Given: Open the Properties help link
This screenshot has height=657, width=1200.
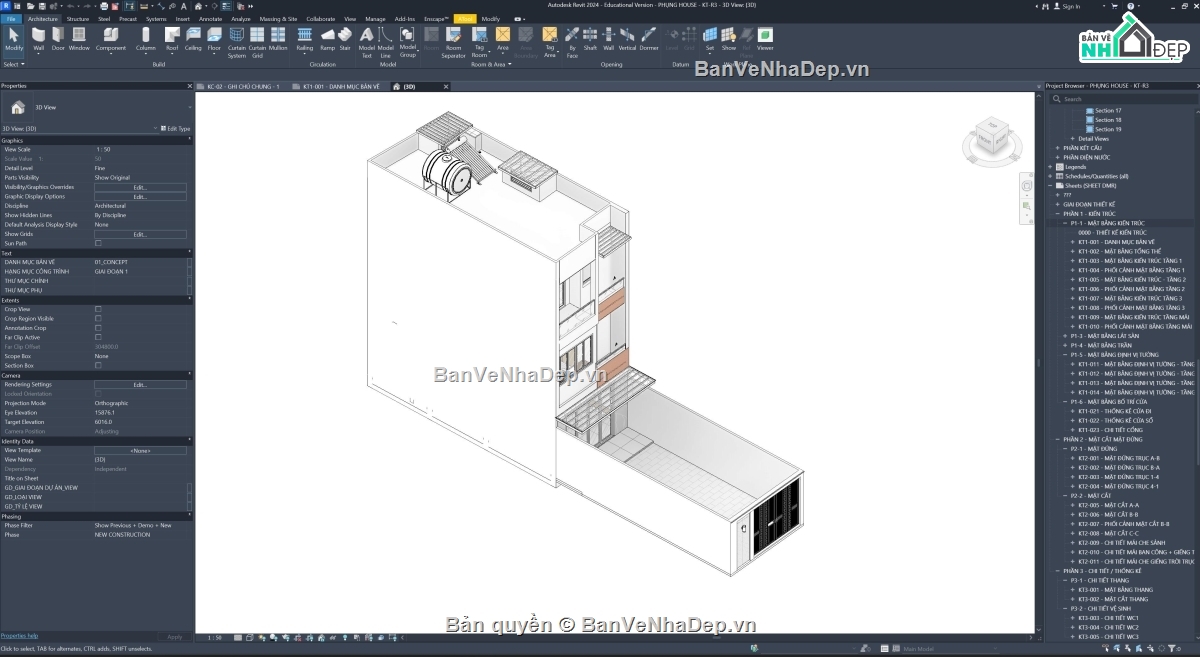Looking at the screenshot, I should (19, 636).
